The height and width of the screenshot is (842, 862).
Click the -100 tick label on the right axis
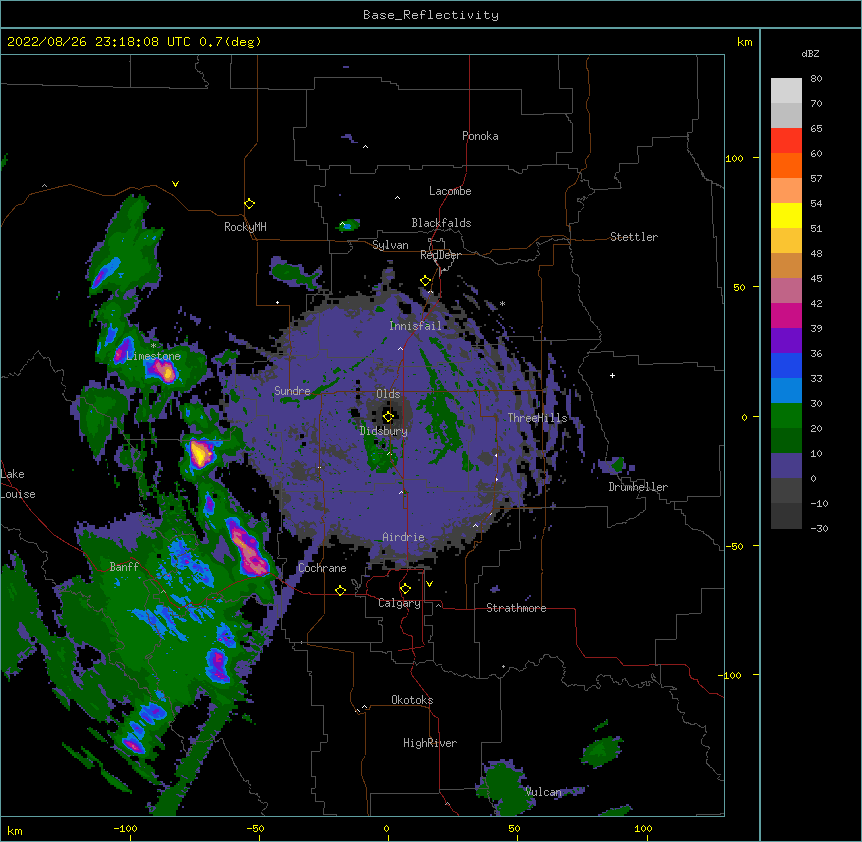click(x=731, y=675)
